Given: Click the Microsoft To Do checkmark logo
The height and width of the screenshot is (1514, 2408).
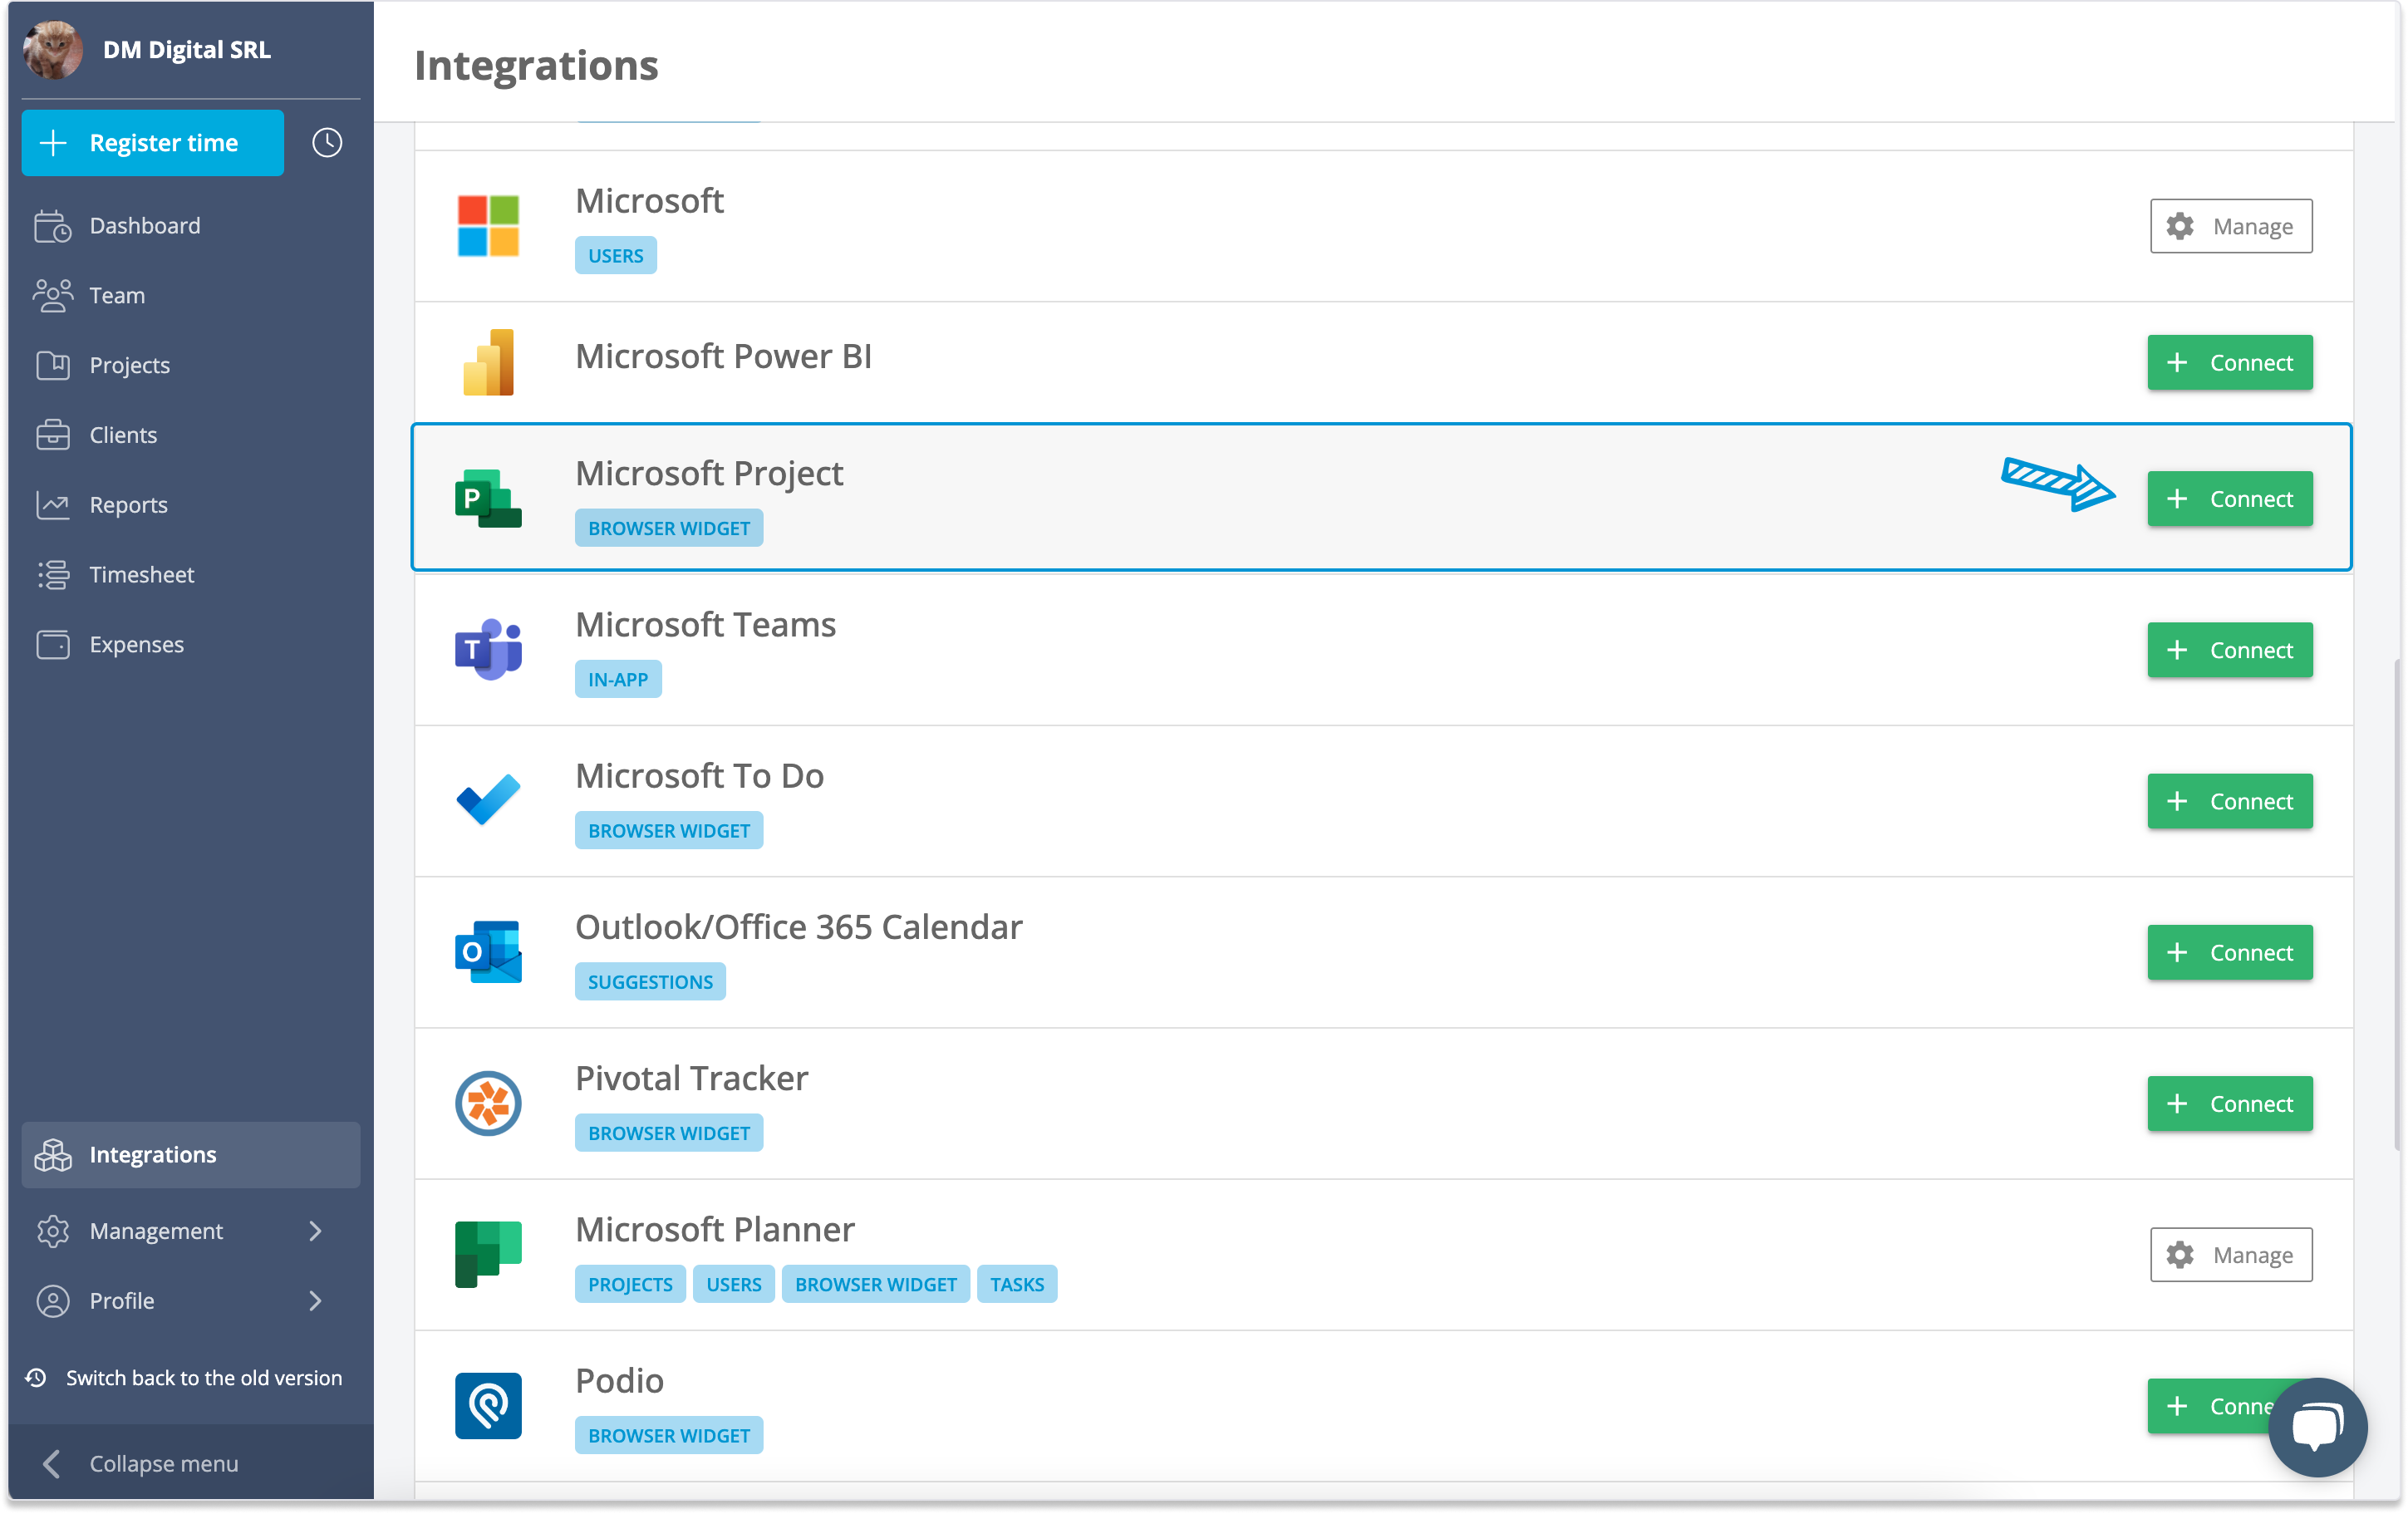Looking at the screenshot, I should (488, 800).
